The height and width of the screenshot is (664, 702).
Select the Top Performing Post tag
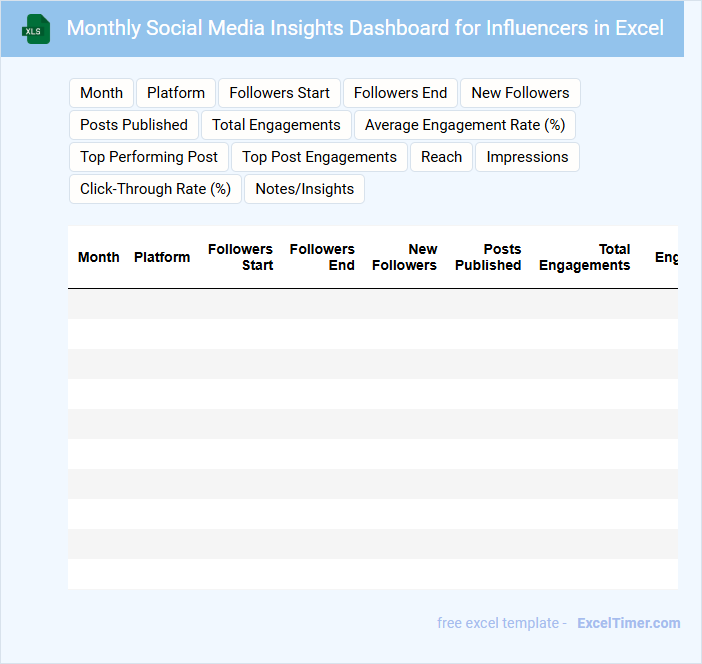click(x=149, y=157)
